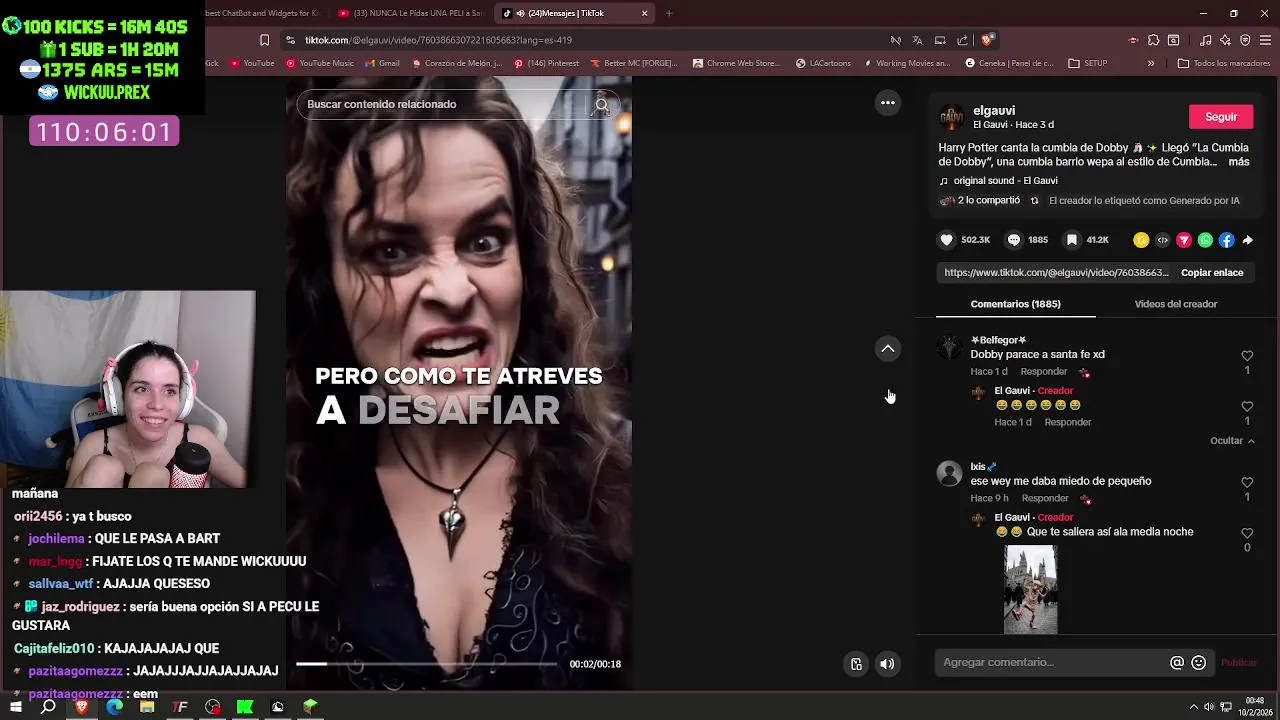
Task: Switch to the Comentarios (1885) tab
Action: point(1015,304)
